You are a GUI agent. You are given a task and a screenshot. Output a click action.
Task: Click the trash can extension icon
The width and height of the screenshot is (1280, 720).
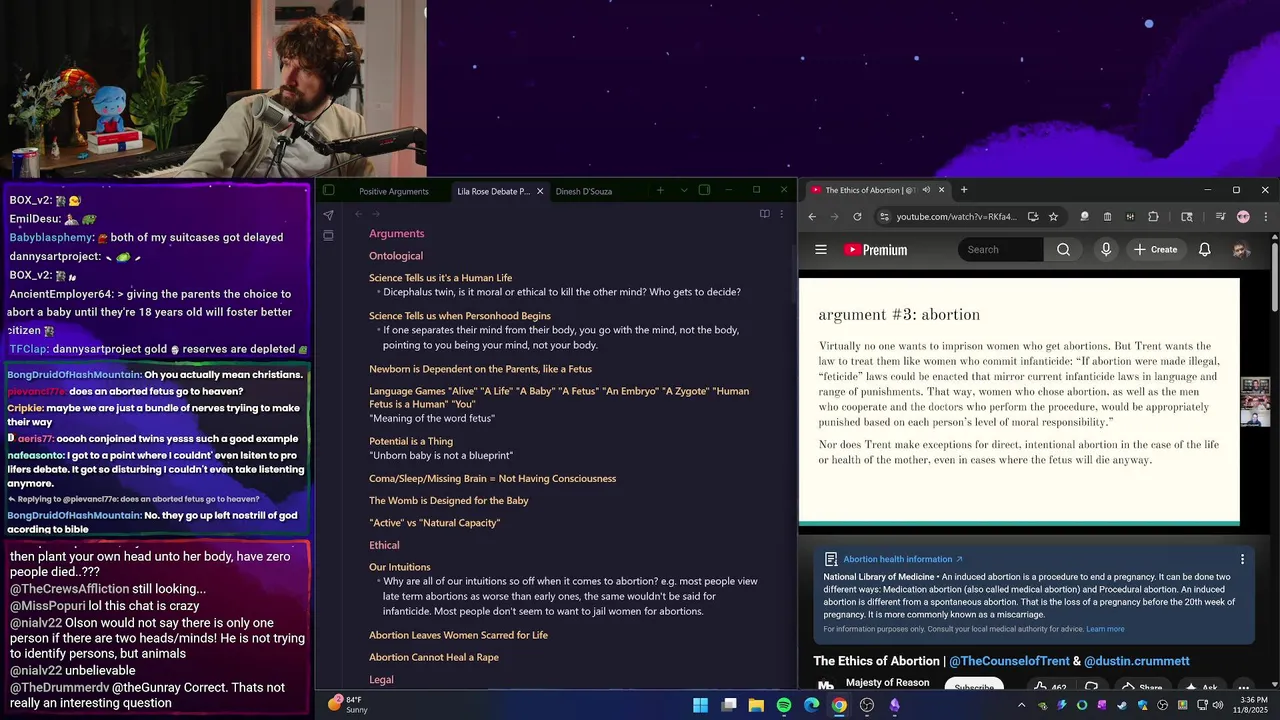(1107, 217)
